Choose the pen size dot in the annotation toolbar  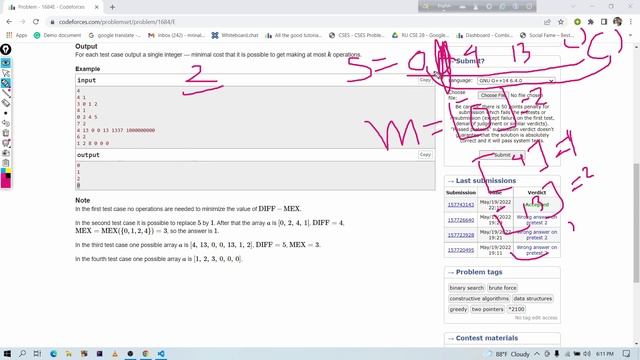click(x=6, y=113)
